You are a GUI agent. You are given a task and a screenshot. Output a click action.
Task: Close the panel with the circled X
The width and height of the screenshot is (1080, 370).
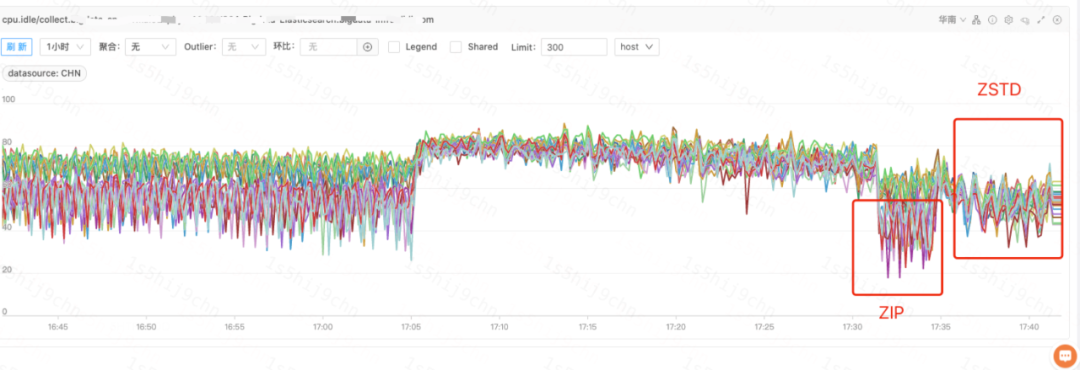coord(1057,20)
